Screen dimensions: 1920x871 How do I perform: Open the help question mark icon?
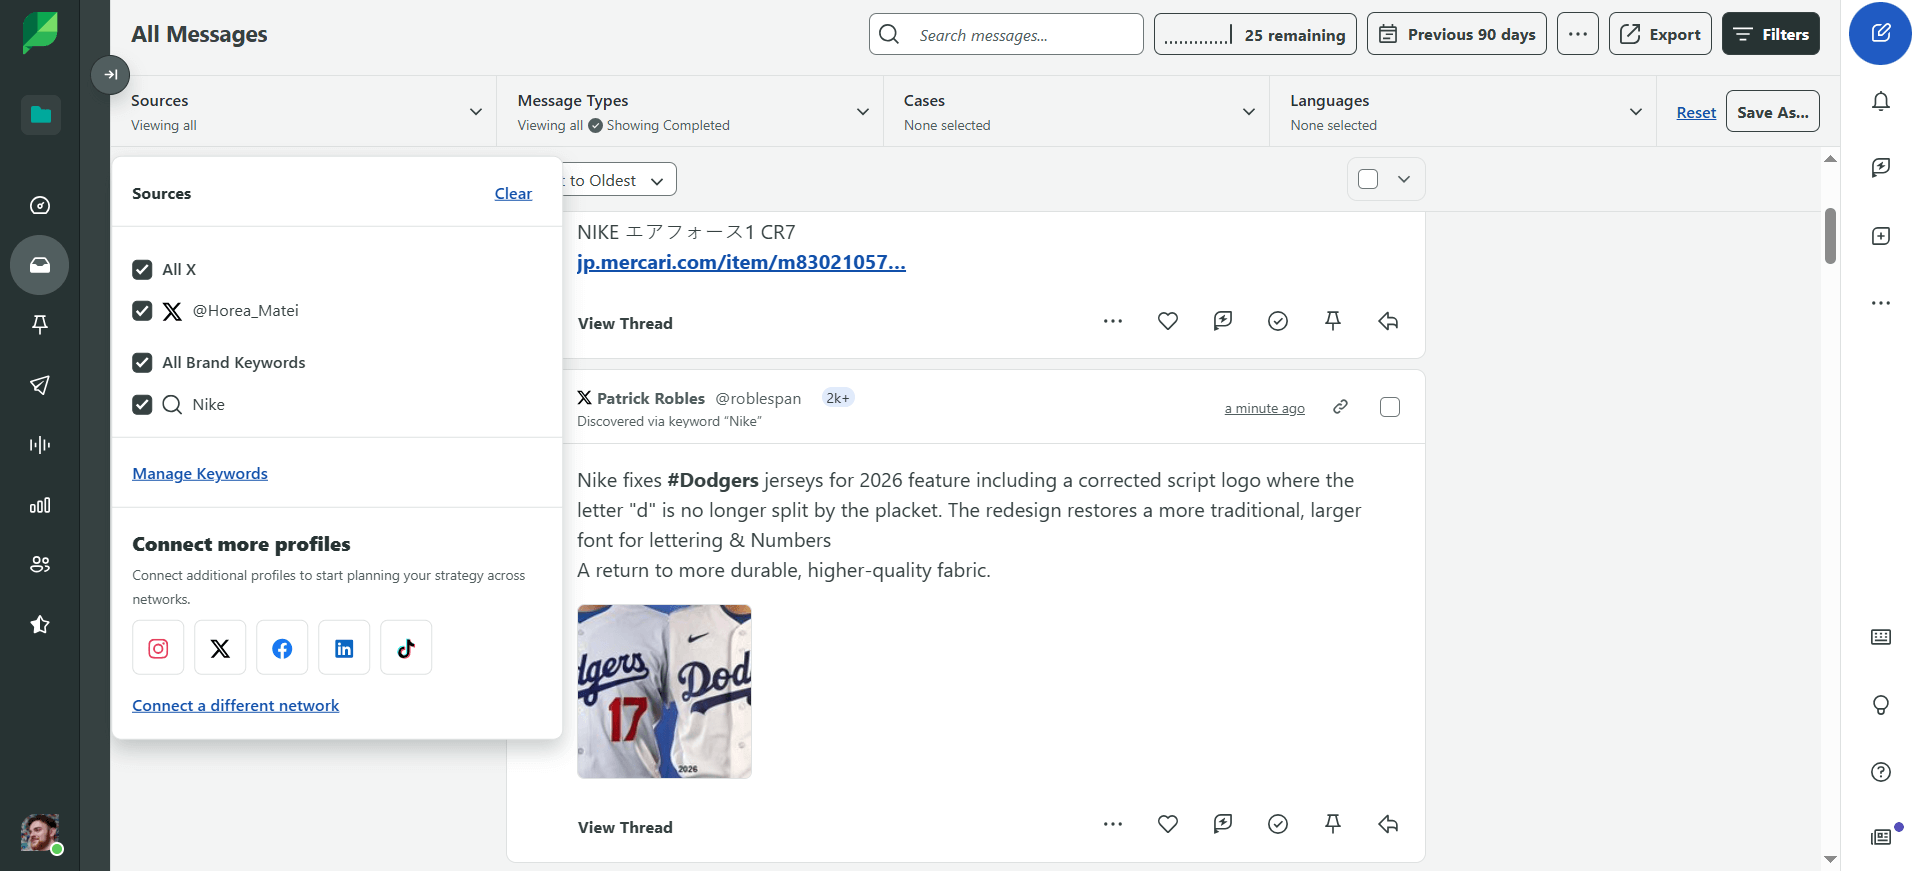click(1881, 772)
